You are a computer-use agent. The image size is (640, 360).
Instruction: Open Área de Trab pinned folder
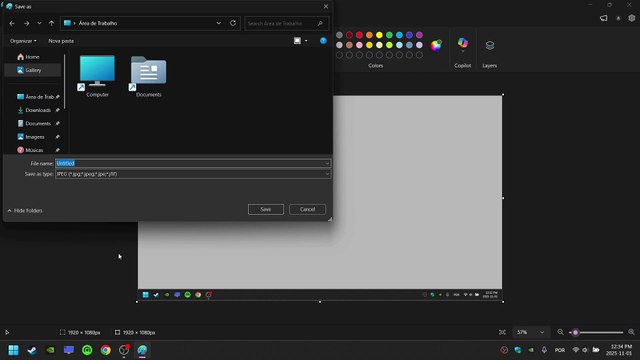pos(38,97)
